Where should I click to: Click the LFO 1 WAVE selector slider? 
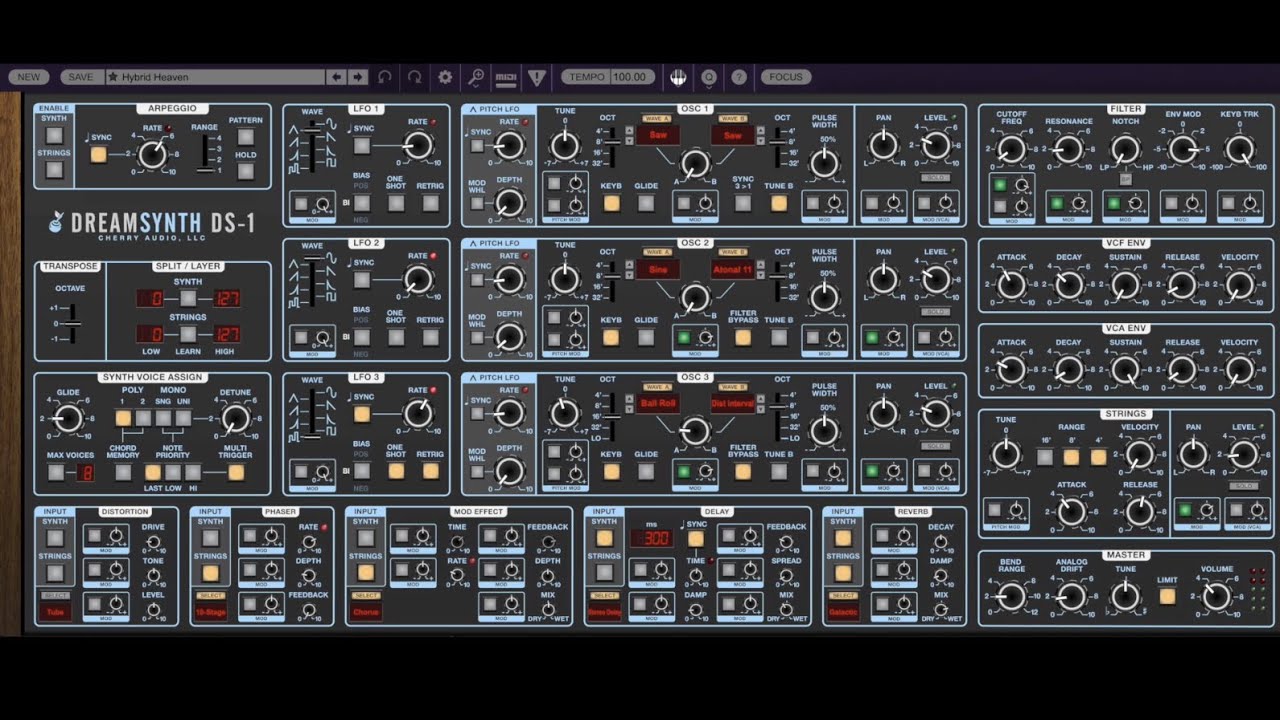[312, 147]
